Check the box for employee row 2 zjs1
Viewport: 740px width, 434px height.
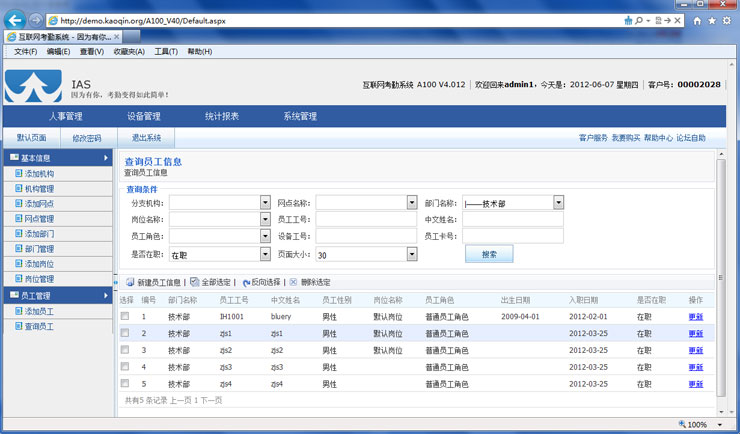125,333
